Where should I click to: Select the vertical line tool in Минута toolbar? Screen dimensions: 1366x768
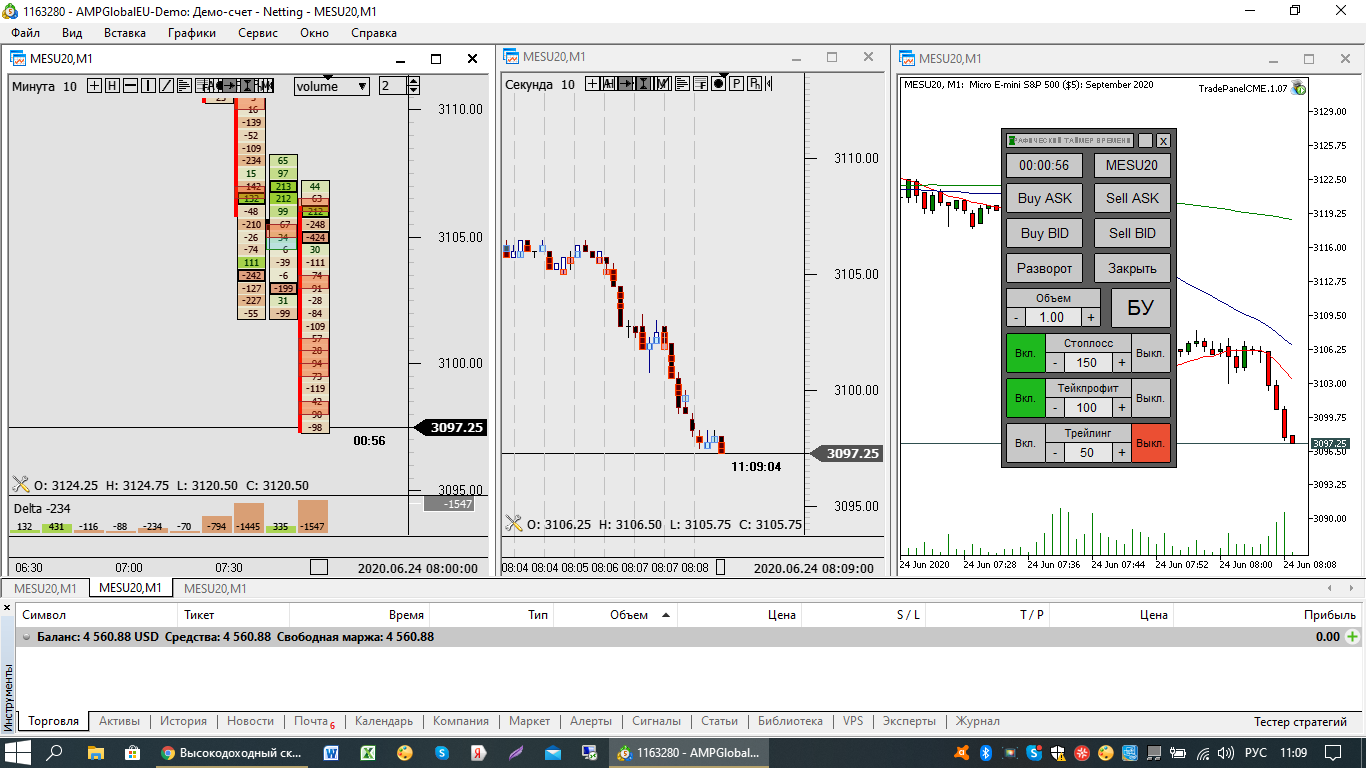[148, 86]
